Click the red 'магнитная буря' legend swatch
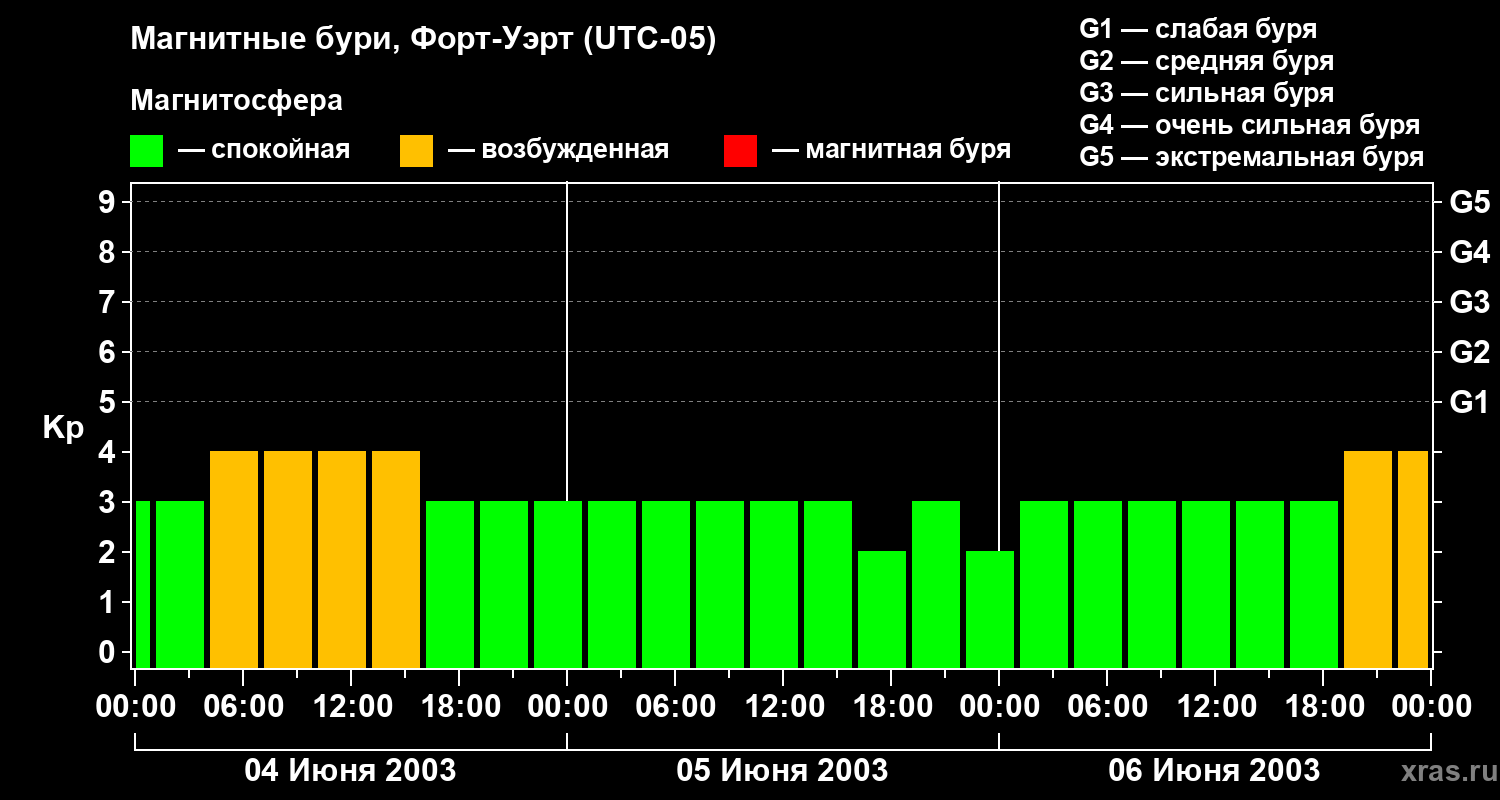1500x800 pixels. [740, 151]
